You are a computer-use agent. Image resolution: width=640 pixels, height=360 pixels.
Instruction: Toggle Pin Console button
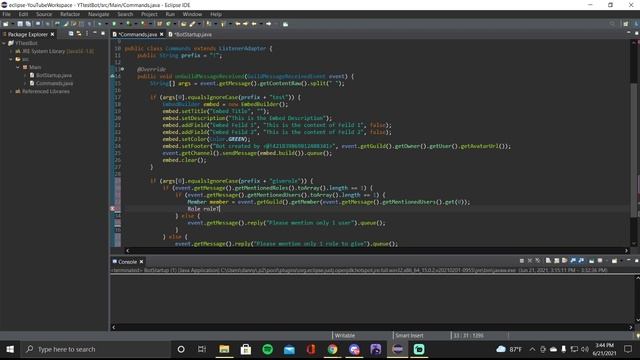coord(591,260)
